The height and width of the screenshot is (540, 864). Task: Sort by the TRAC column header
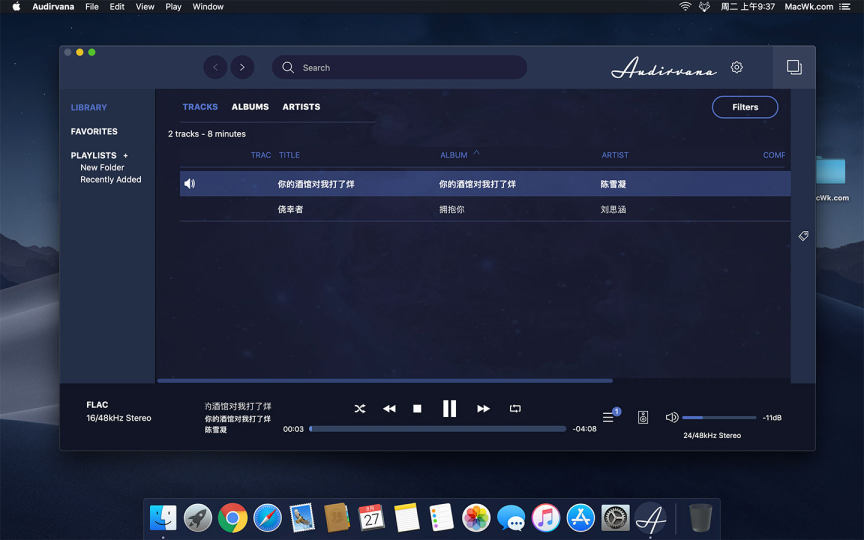(261, 155)
